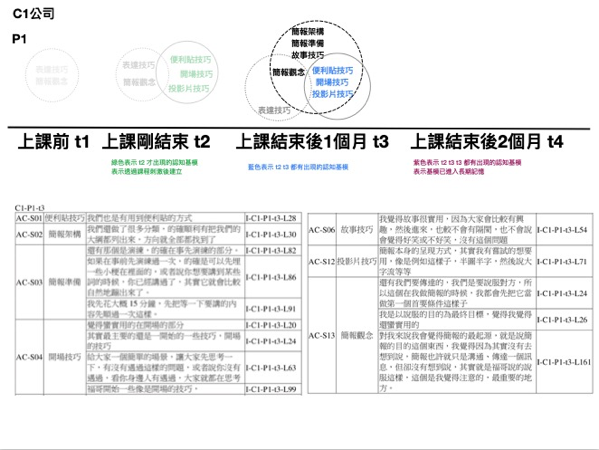This screenshot has width=599, height=450.
Task: Click the blue "投影片技巧" label in the t3 diagram
Action: click(x=332, y=94)
